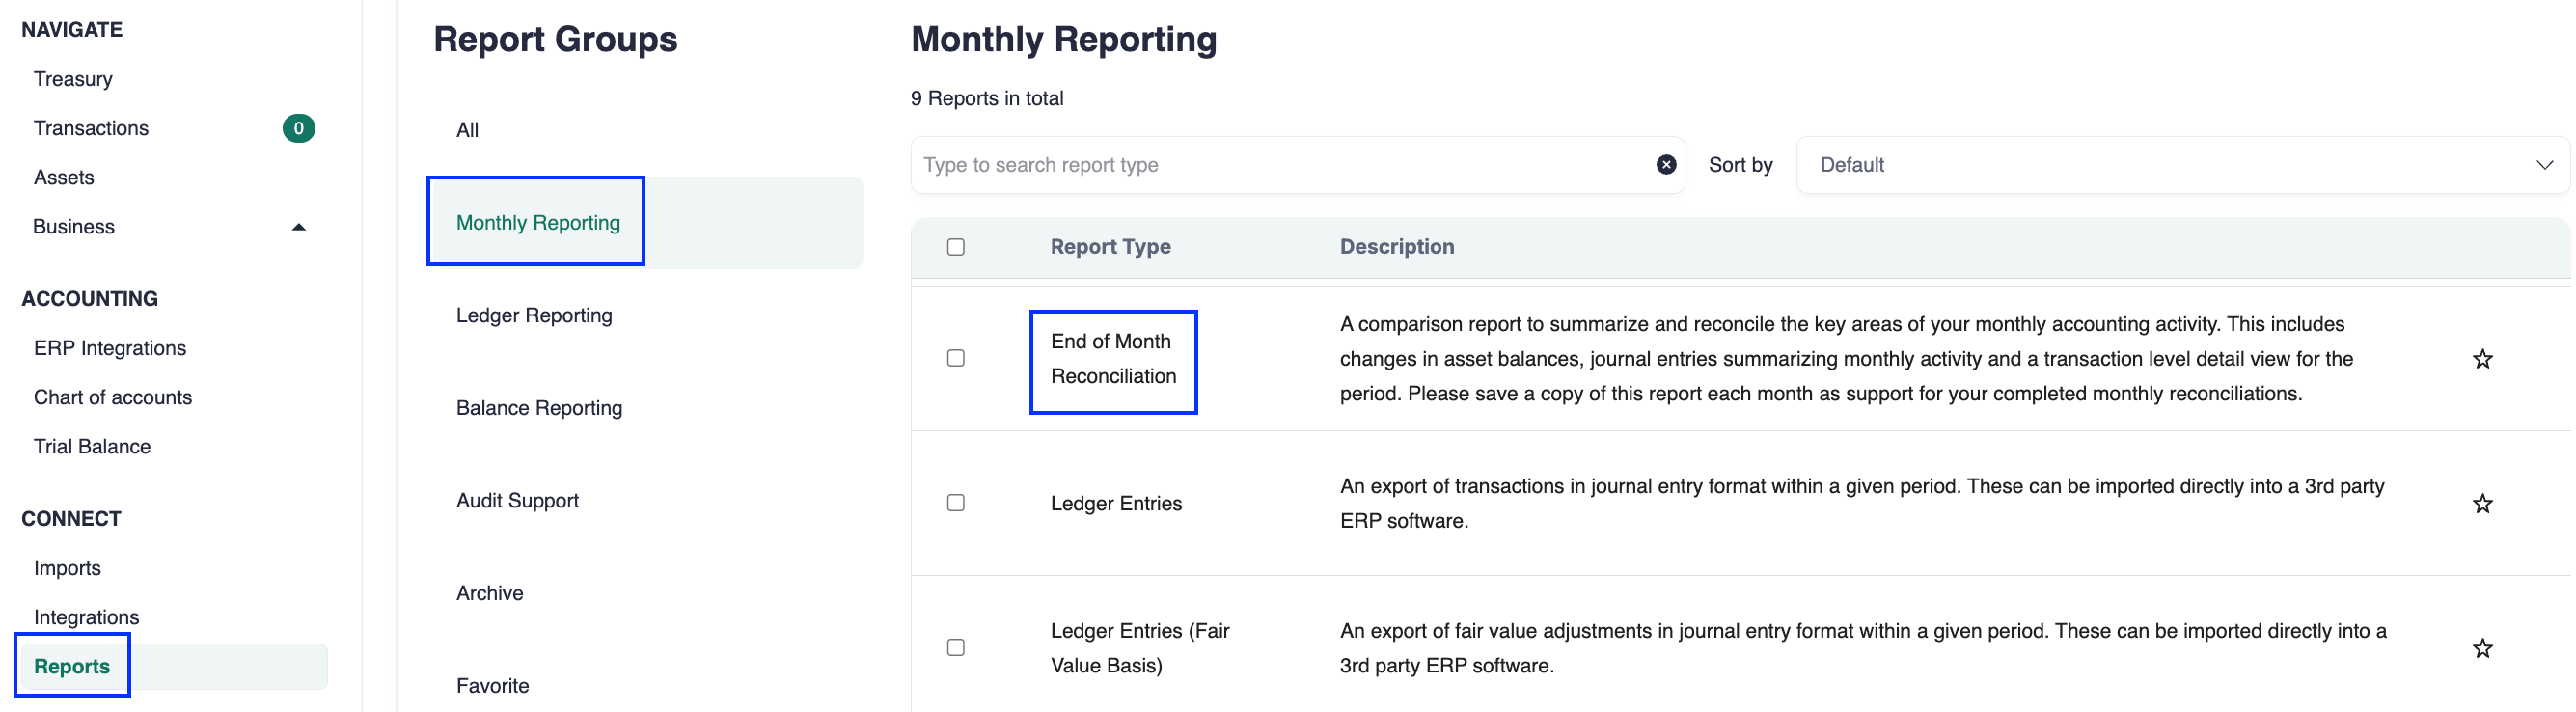View the Favorite report group
Screen dimensions: 2576x712
point(492,686)
